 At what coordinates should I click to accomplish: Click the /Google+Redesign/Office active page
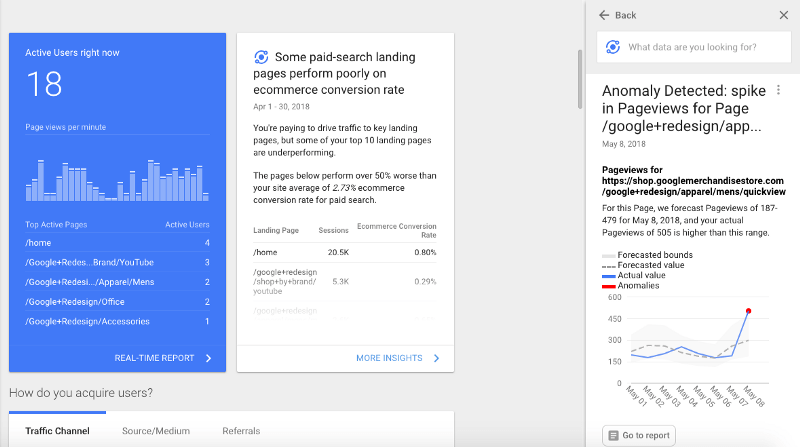[117, 302]
